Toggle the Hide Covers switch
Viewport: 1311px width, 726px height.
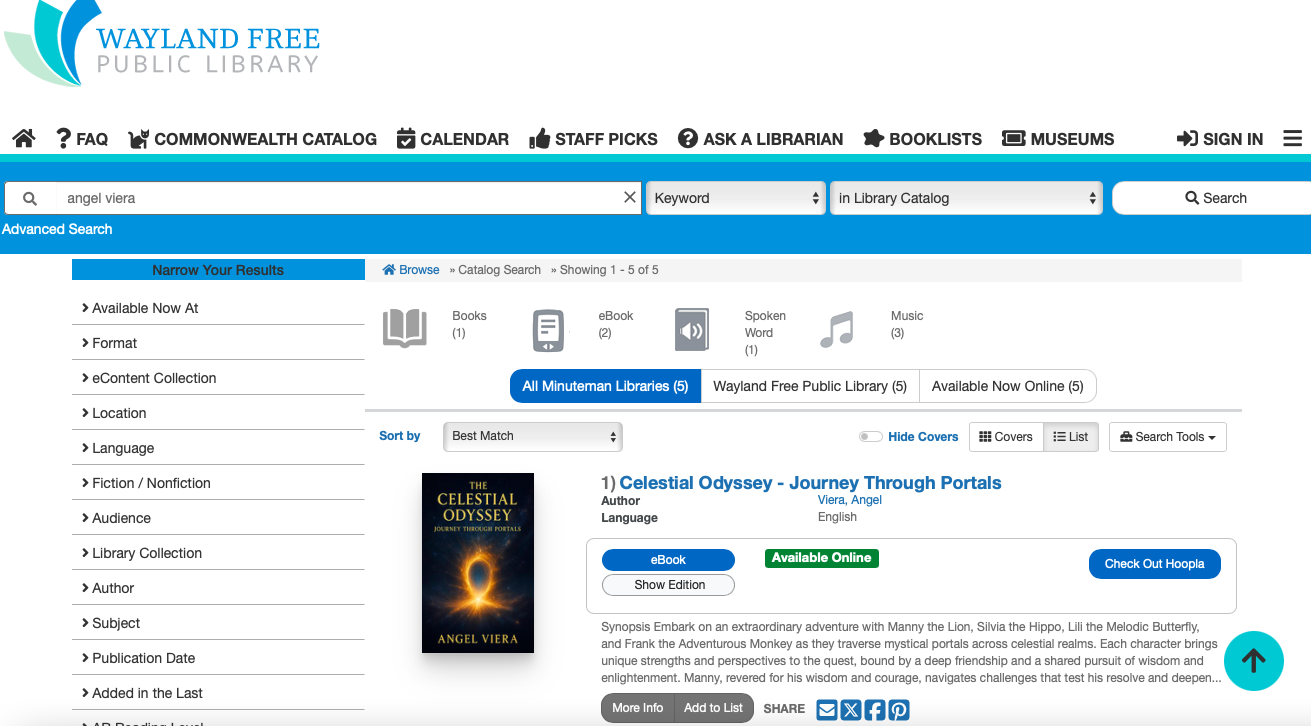[x=870, y=437]
